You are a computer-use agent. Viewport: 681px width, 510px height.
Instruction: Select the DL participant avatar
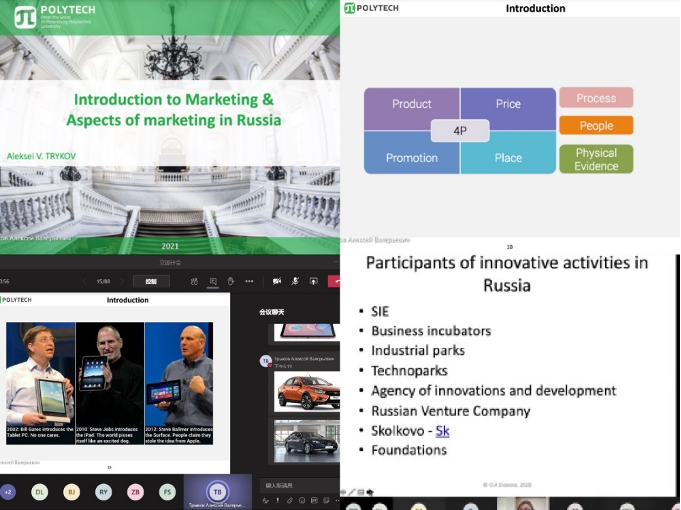(40, 492)
